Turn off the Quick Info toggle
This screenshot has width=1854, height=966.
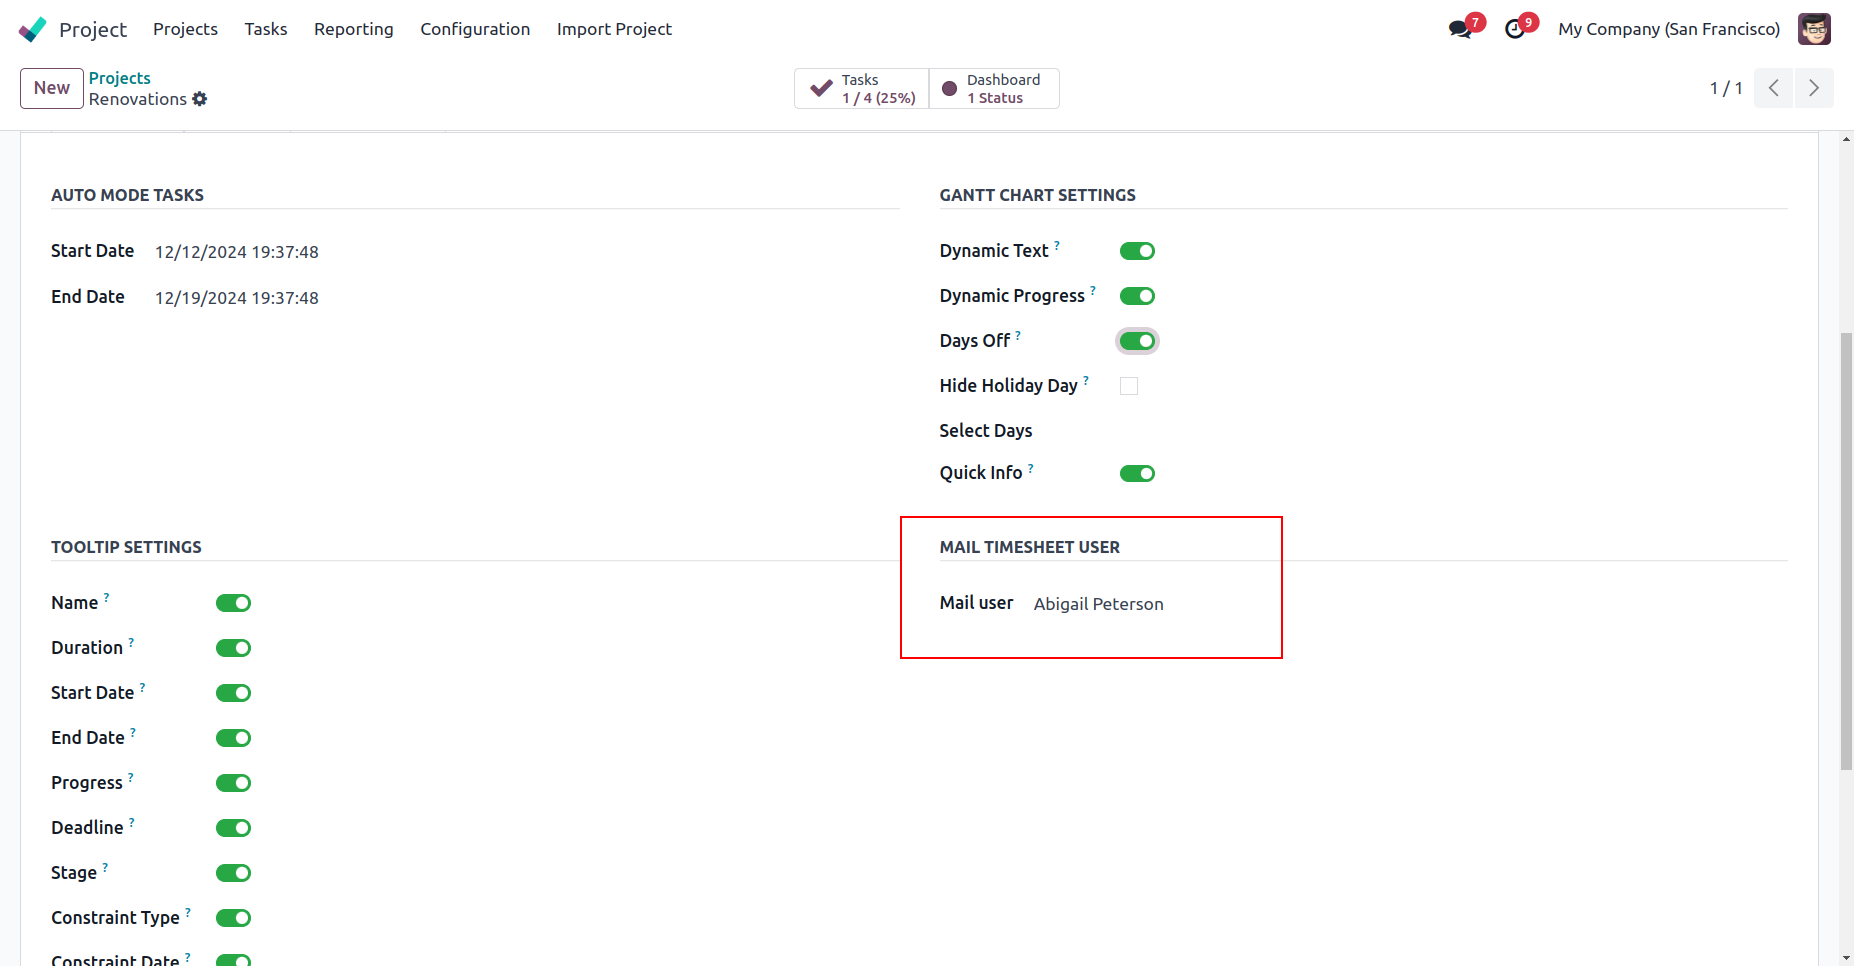click(x=1137, y=474)
